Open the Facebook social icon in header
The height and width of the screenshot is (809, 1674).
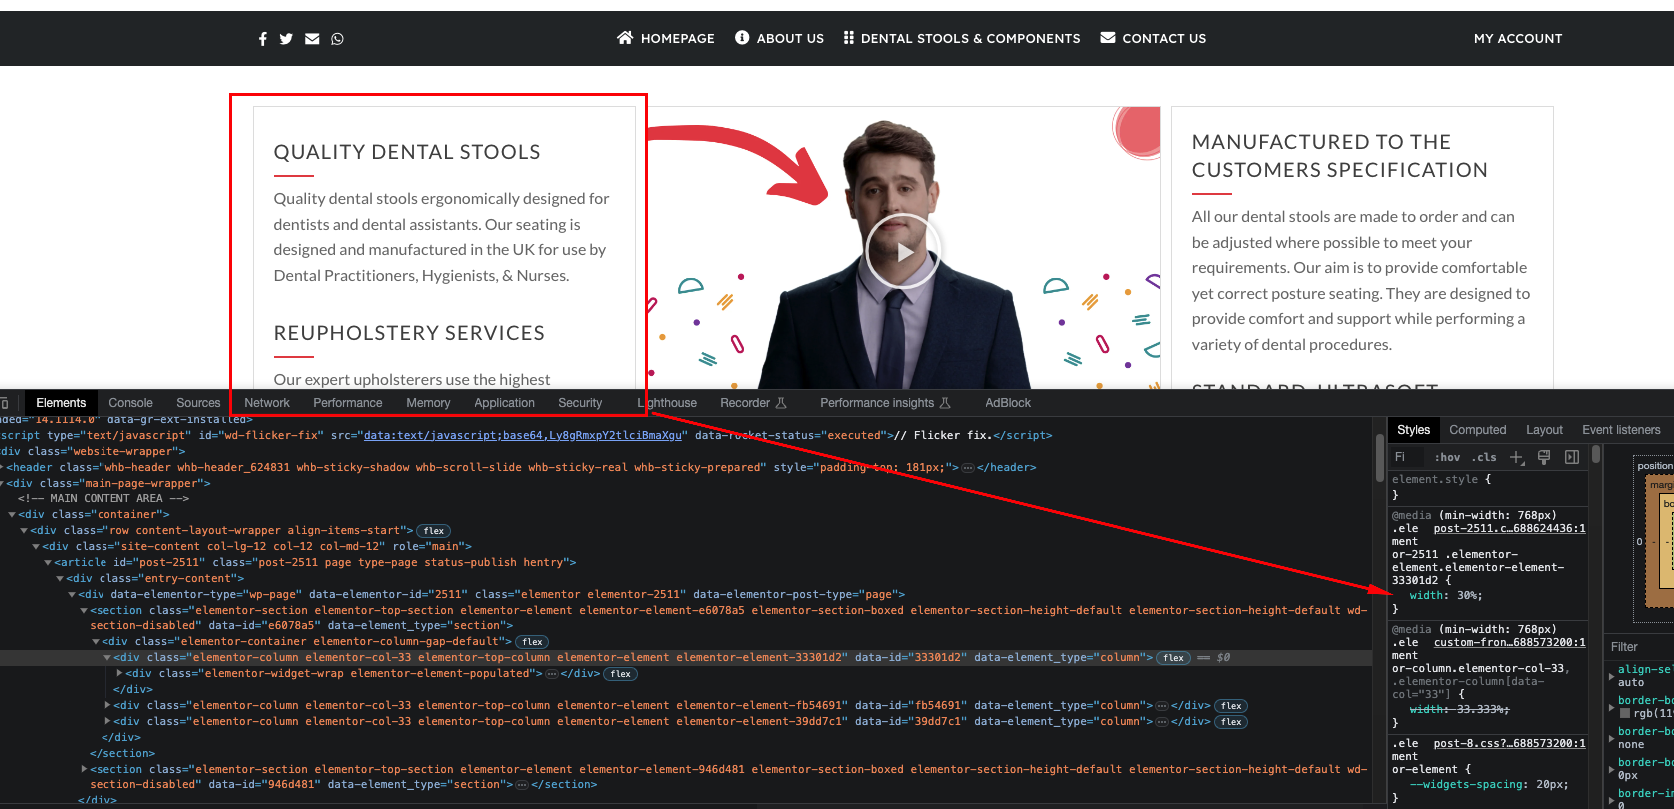[262, 39]
